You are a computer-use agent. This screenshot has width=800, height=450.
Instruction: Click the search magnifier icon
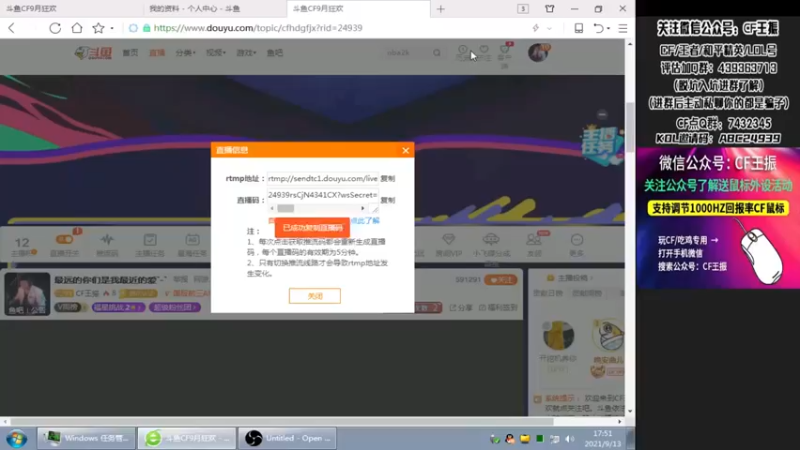click(x=437, y=53)
